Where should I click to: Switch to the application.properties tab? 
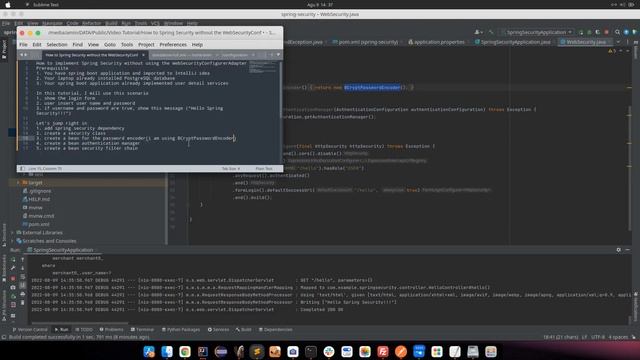[436, 42]
